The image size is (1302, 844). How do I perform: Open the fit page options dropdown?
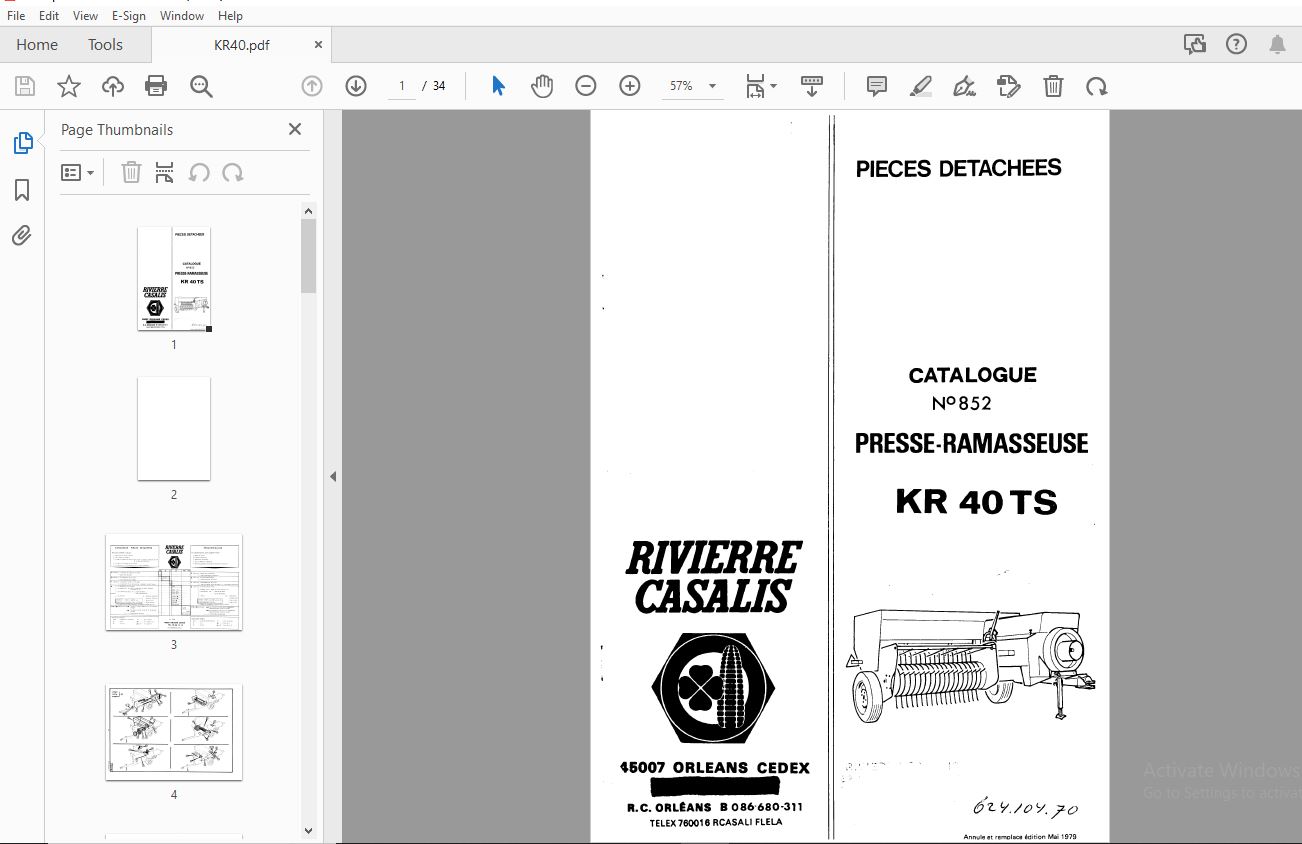pos(761,86)
